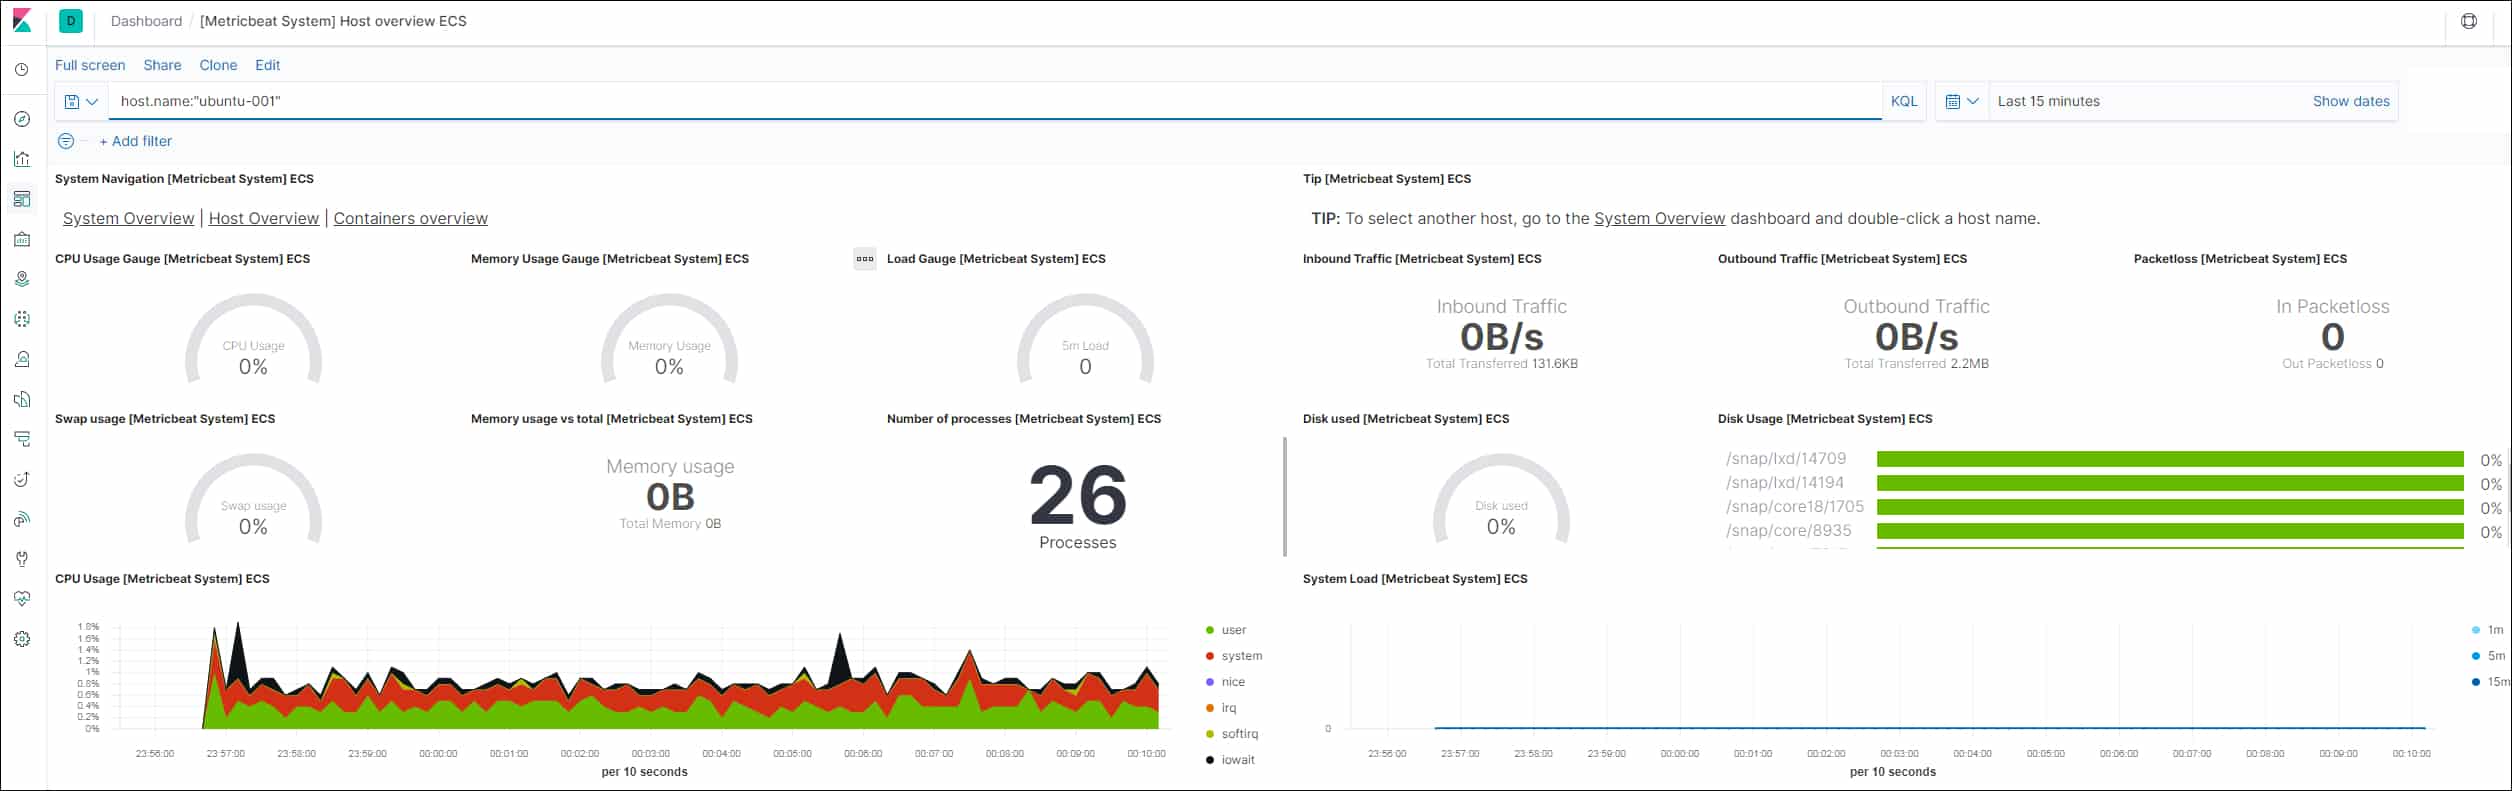Screen dimensions: 2512x791
Task: Click Edit in the dashboard top menu
Action: [267, 65]
